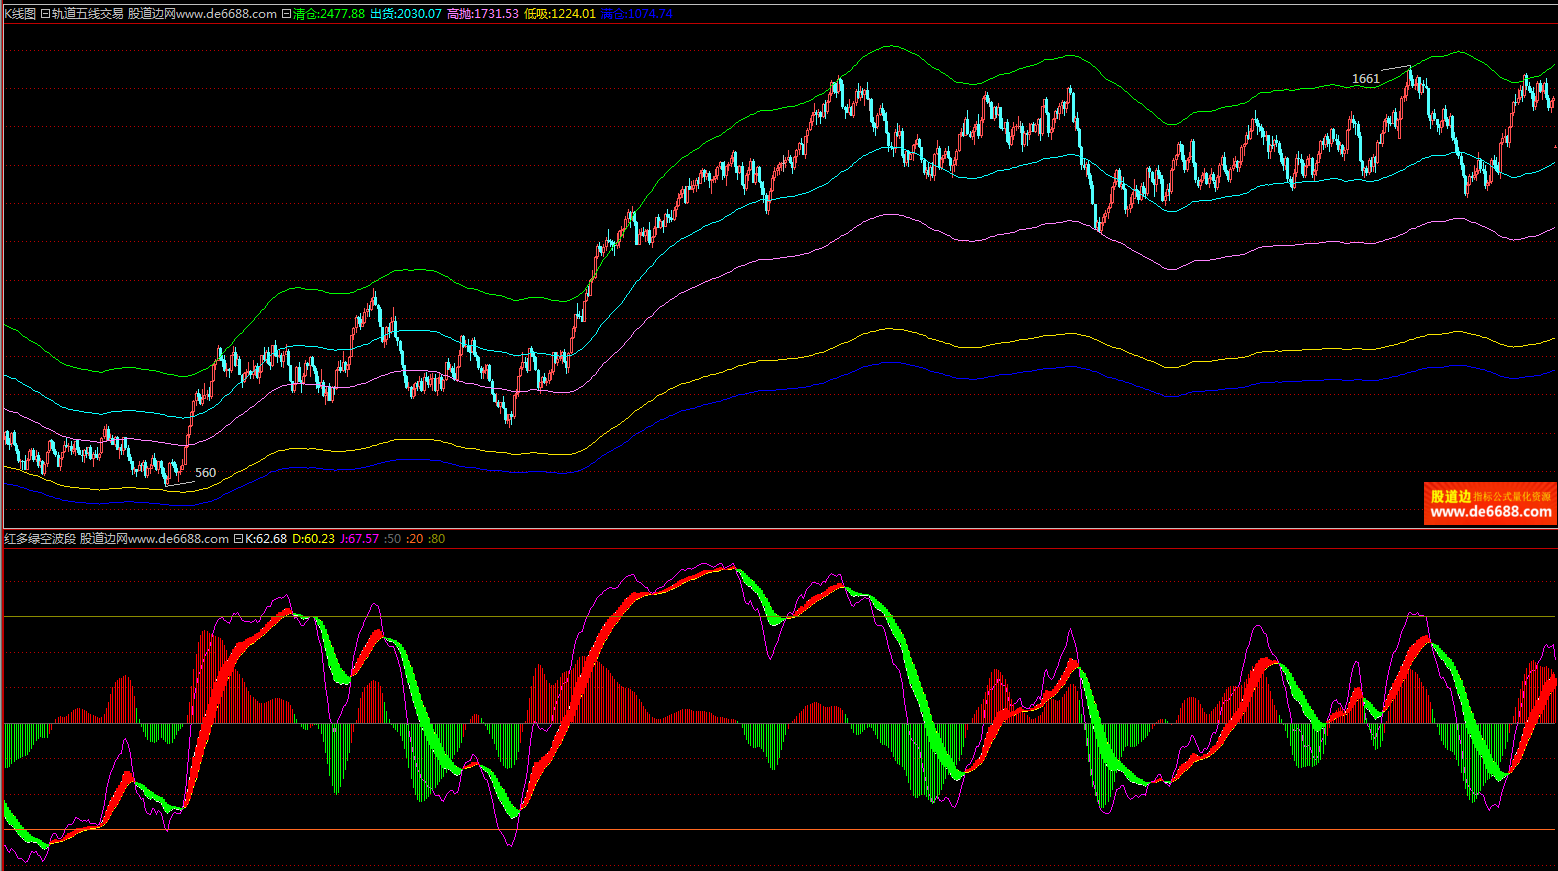The height and width of the screenshot is (871, 1558).
Task: Click the 低吸:1224.01 yellow value label
Action: [x=560, y=14]
